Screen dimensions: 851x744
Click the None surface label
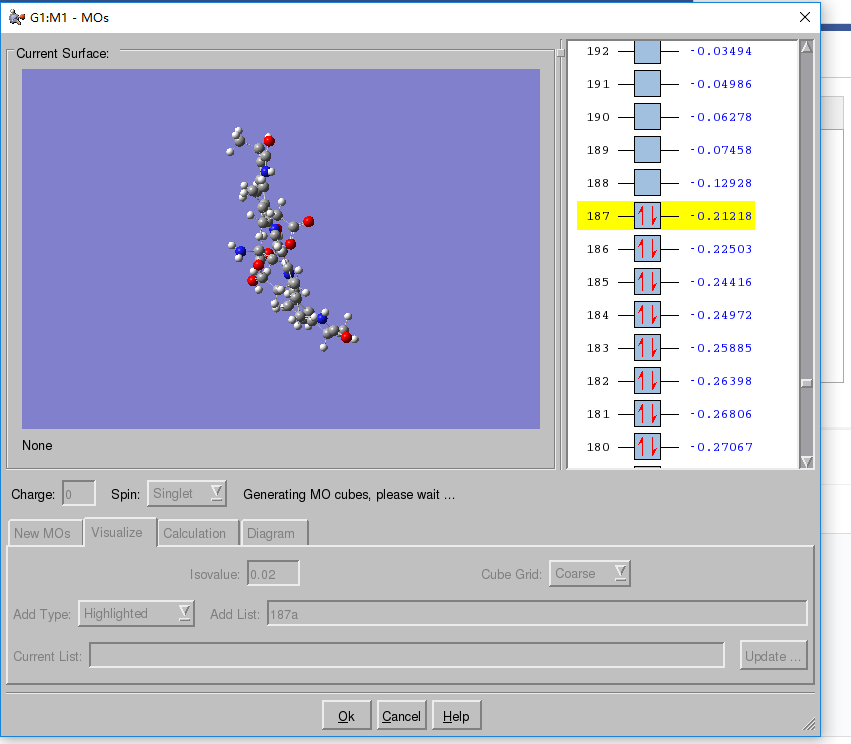[37, 446]
